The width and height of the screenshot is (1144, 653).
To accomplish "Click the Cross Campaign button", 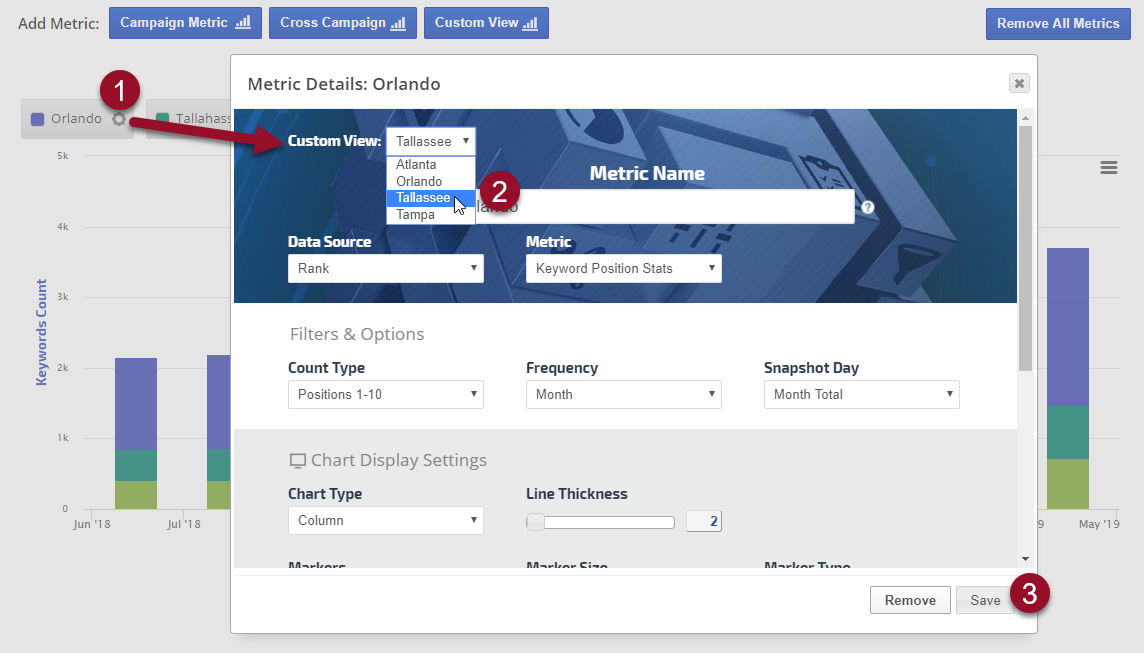I will (342, 23).
